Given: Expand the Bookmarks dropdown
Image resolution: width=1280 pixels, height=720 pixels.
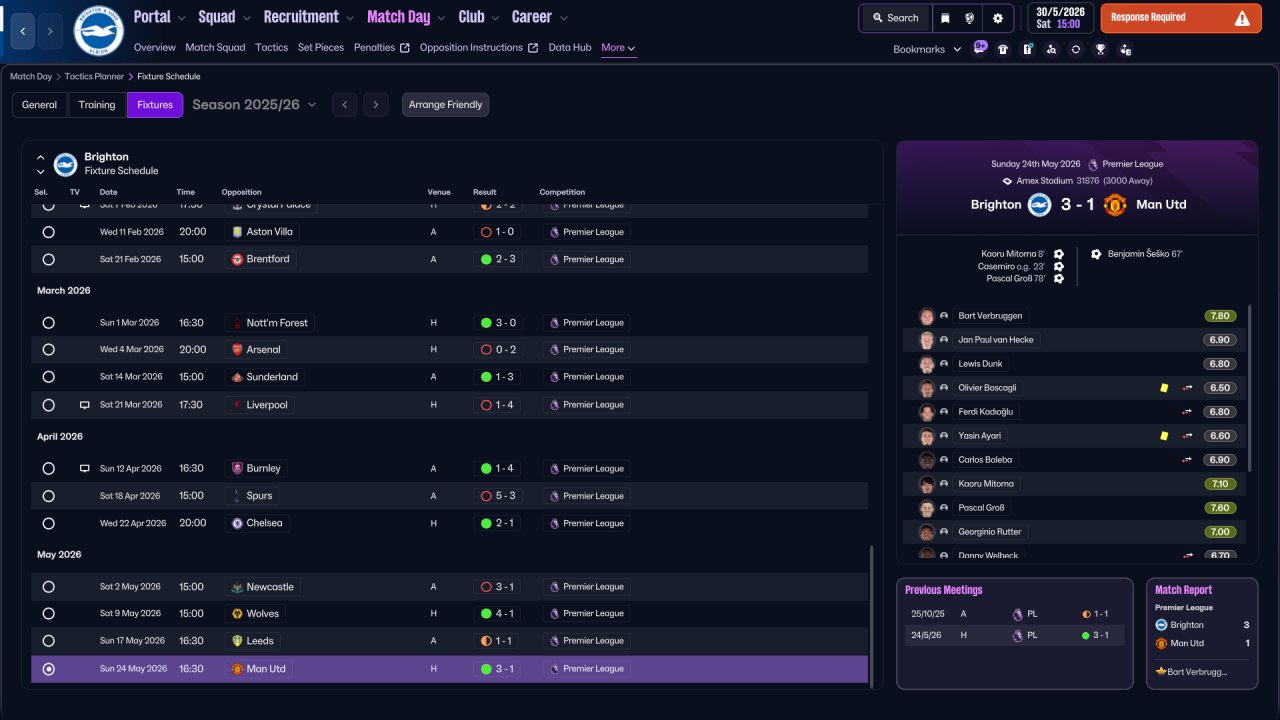Looking at the screenshot, I should 927,49.
